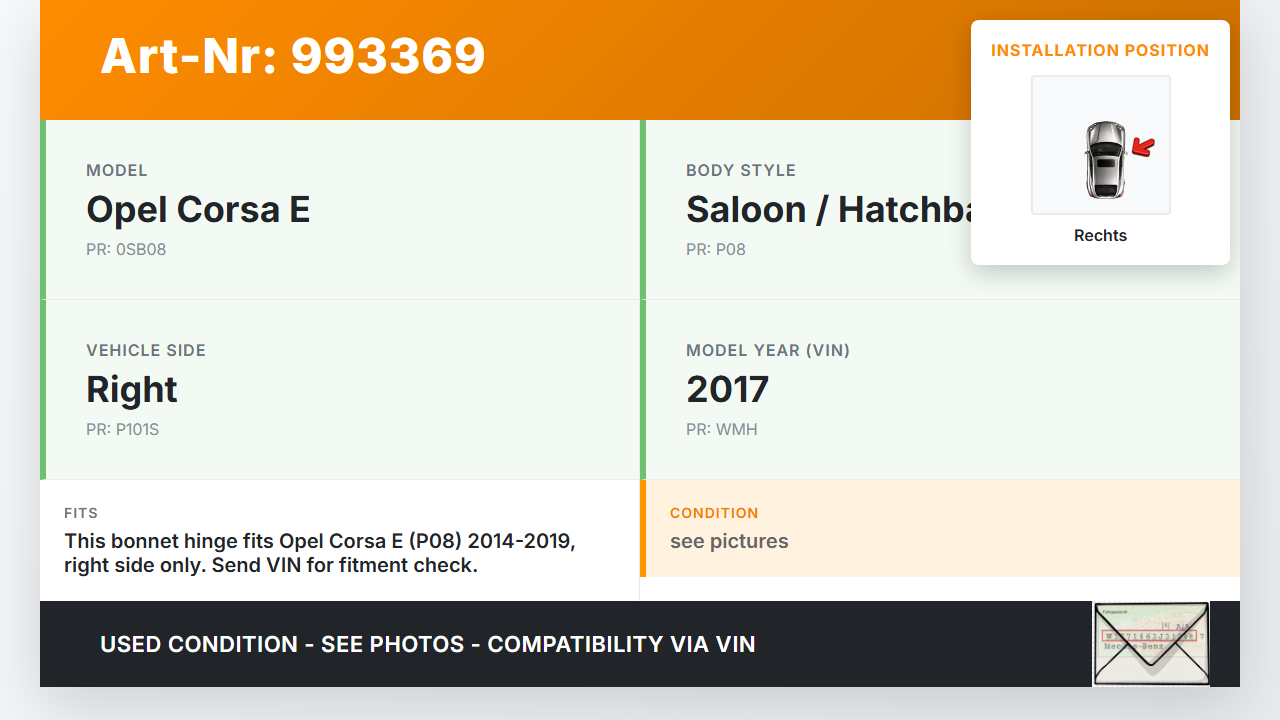Click the see pictures text
This screenshot has height=720, width=1280.
tap(729, 542)
